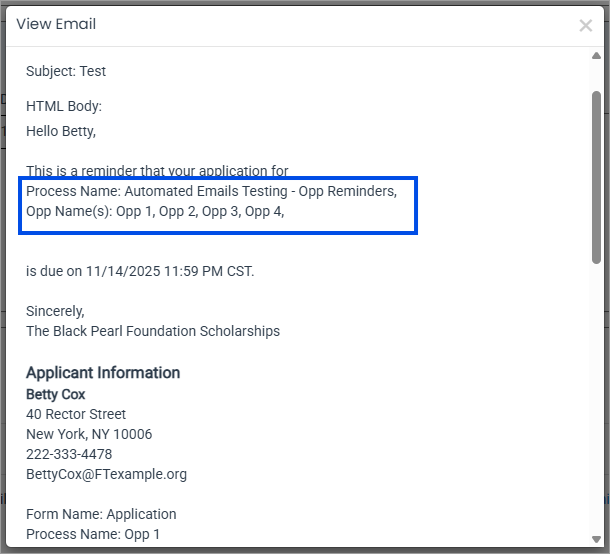
Task: Click 'The Black Pearl Foundation Scholarships'
Action: coord(153,331)
